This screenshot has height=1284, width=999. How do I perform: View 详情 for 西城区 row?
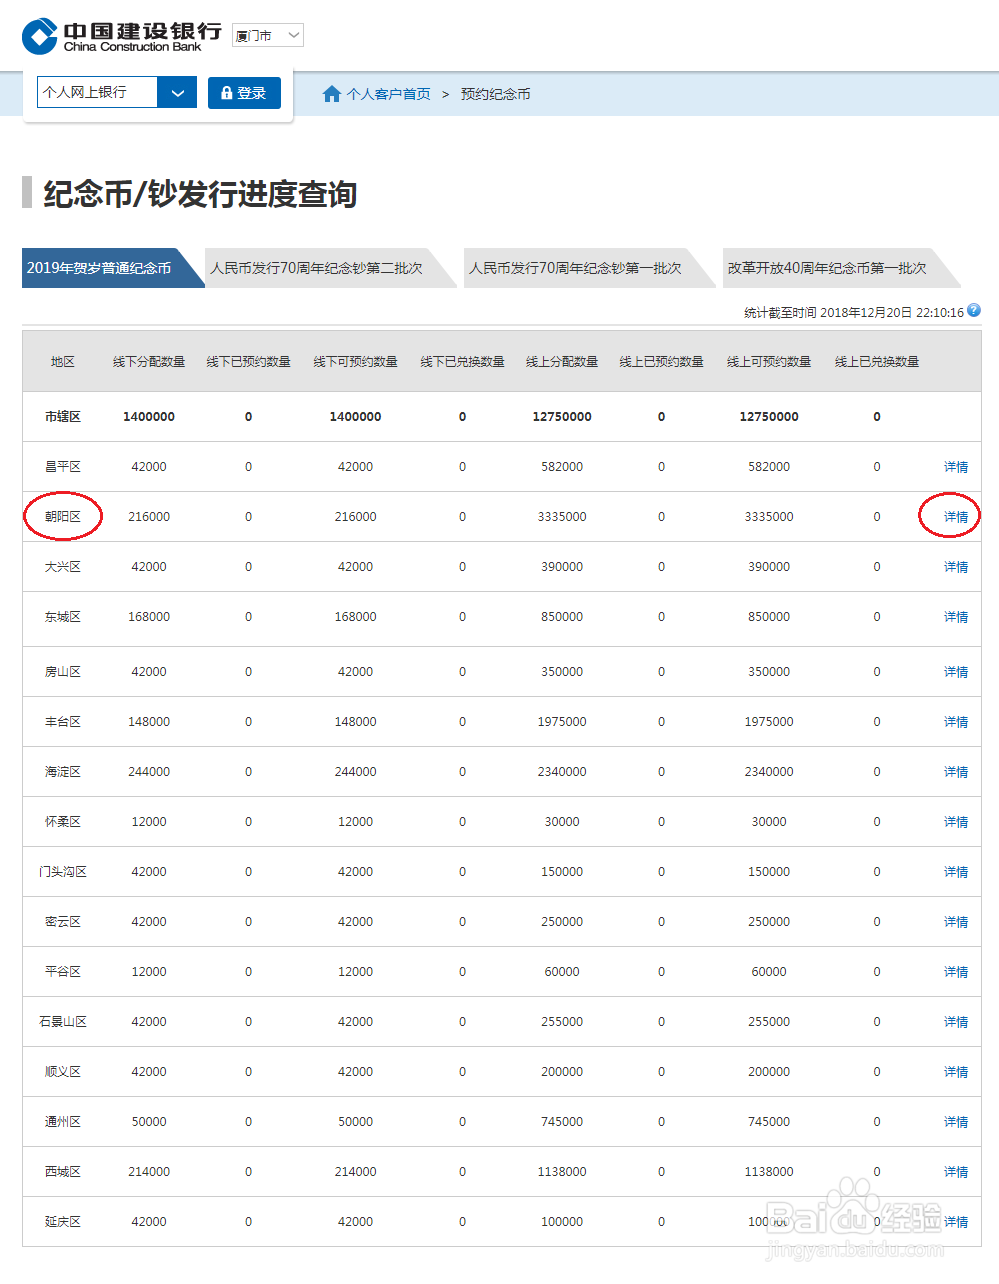[x=954, y=1171]
